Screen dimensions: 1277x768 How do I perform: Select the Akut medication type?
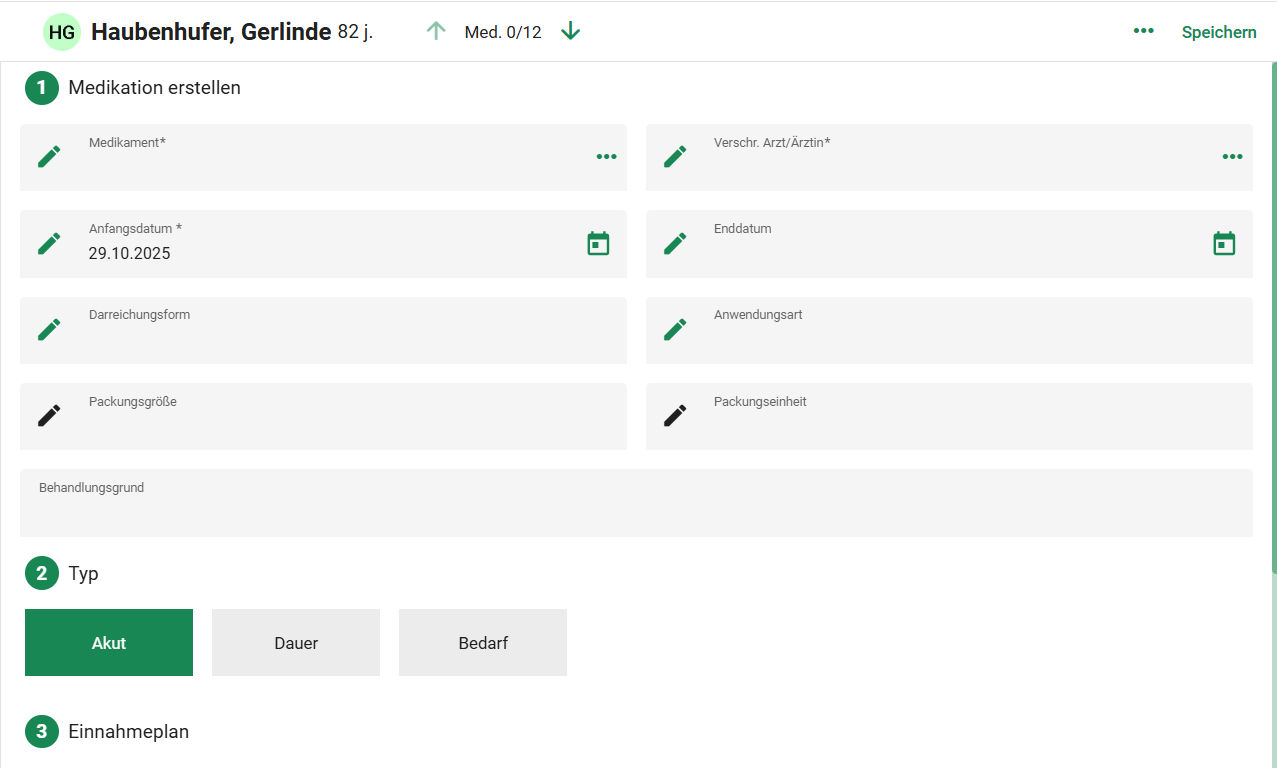pos(109,643)
